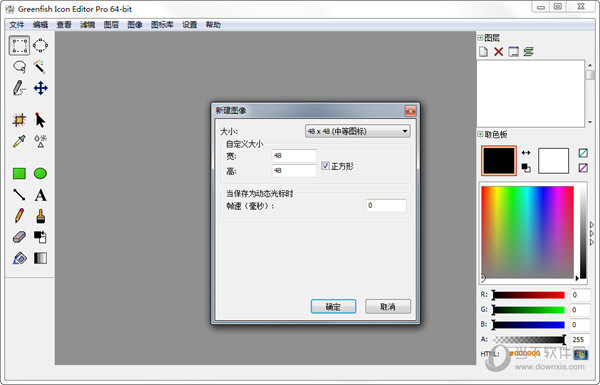Viewport: 600px width, 385px height.
Task: Open the 编辑 menu
Action: (x=40, y=25)
